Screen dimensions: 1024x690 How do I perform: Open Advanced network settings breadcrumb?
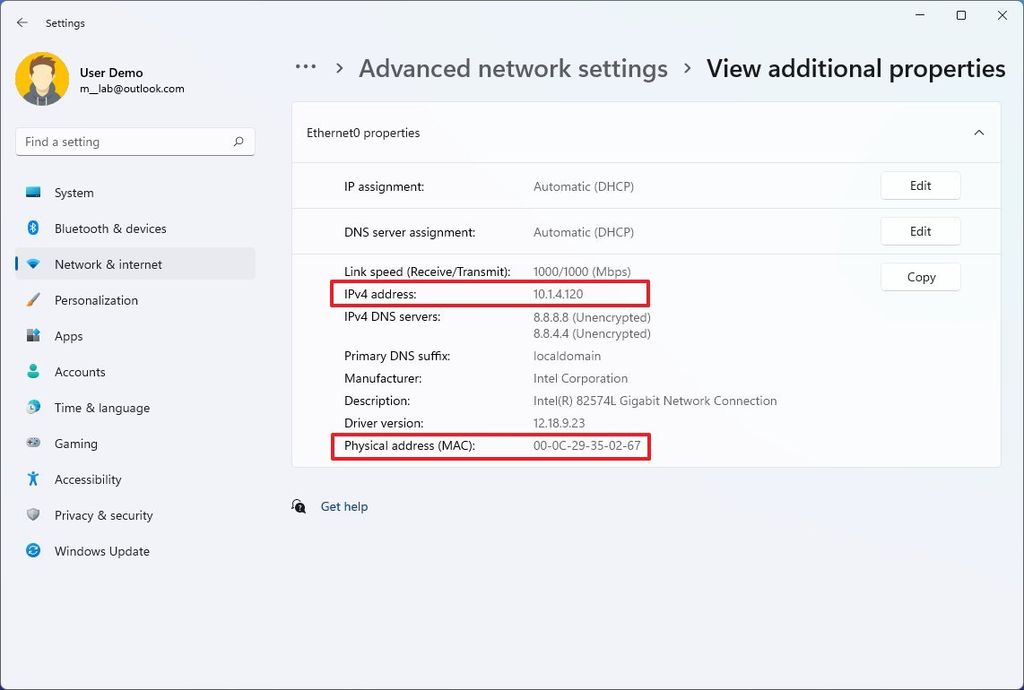pos(513,68)
